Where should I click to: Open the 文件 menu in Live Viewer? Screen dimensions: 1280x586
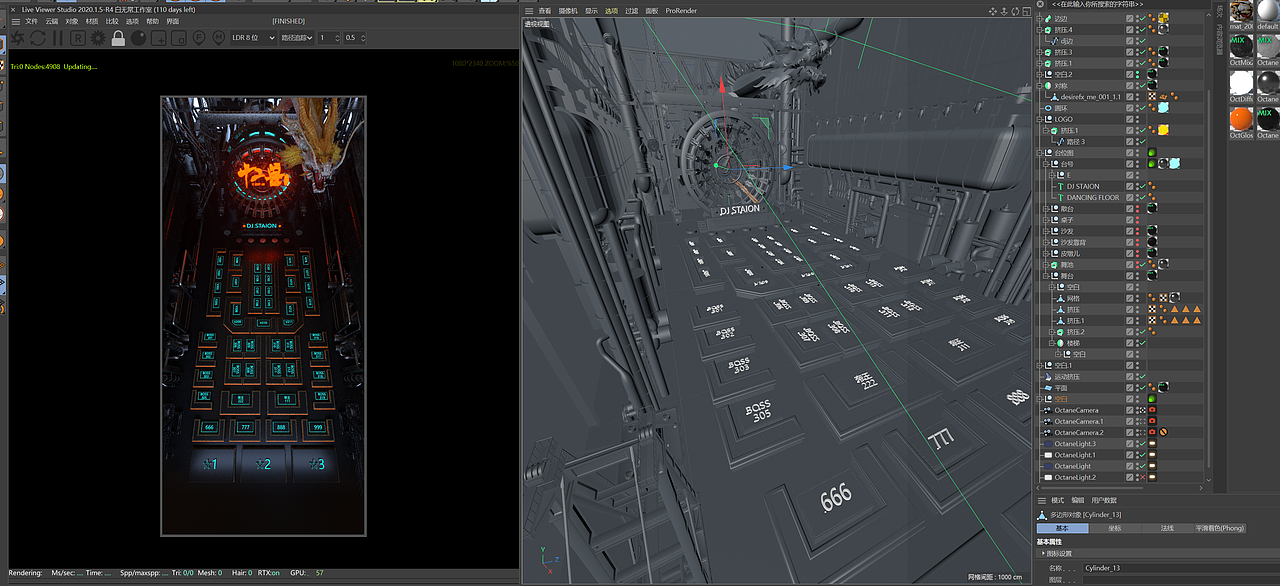pos(31,21)
